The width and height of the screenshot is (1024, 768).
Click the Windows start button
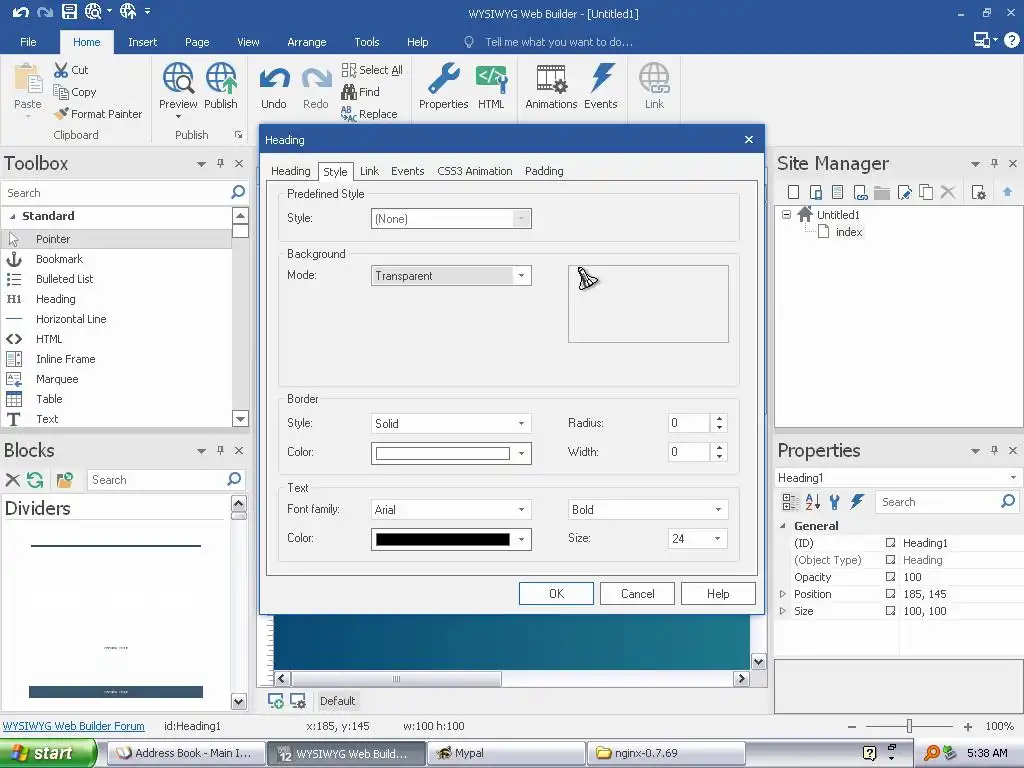click(x=48, y=753)
